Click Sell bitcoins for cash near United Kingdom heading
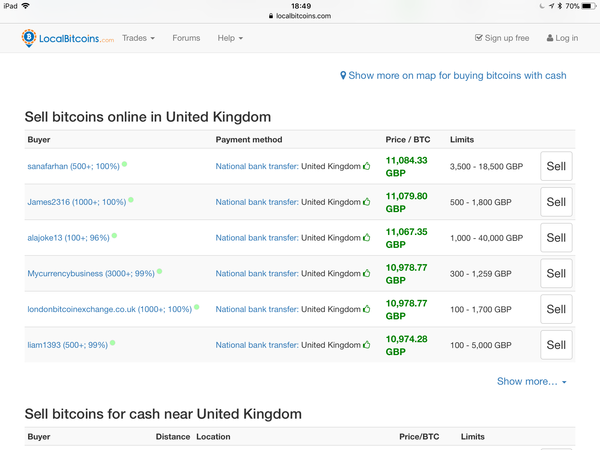 pos(163,414)
